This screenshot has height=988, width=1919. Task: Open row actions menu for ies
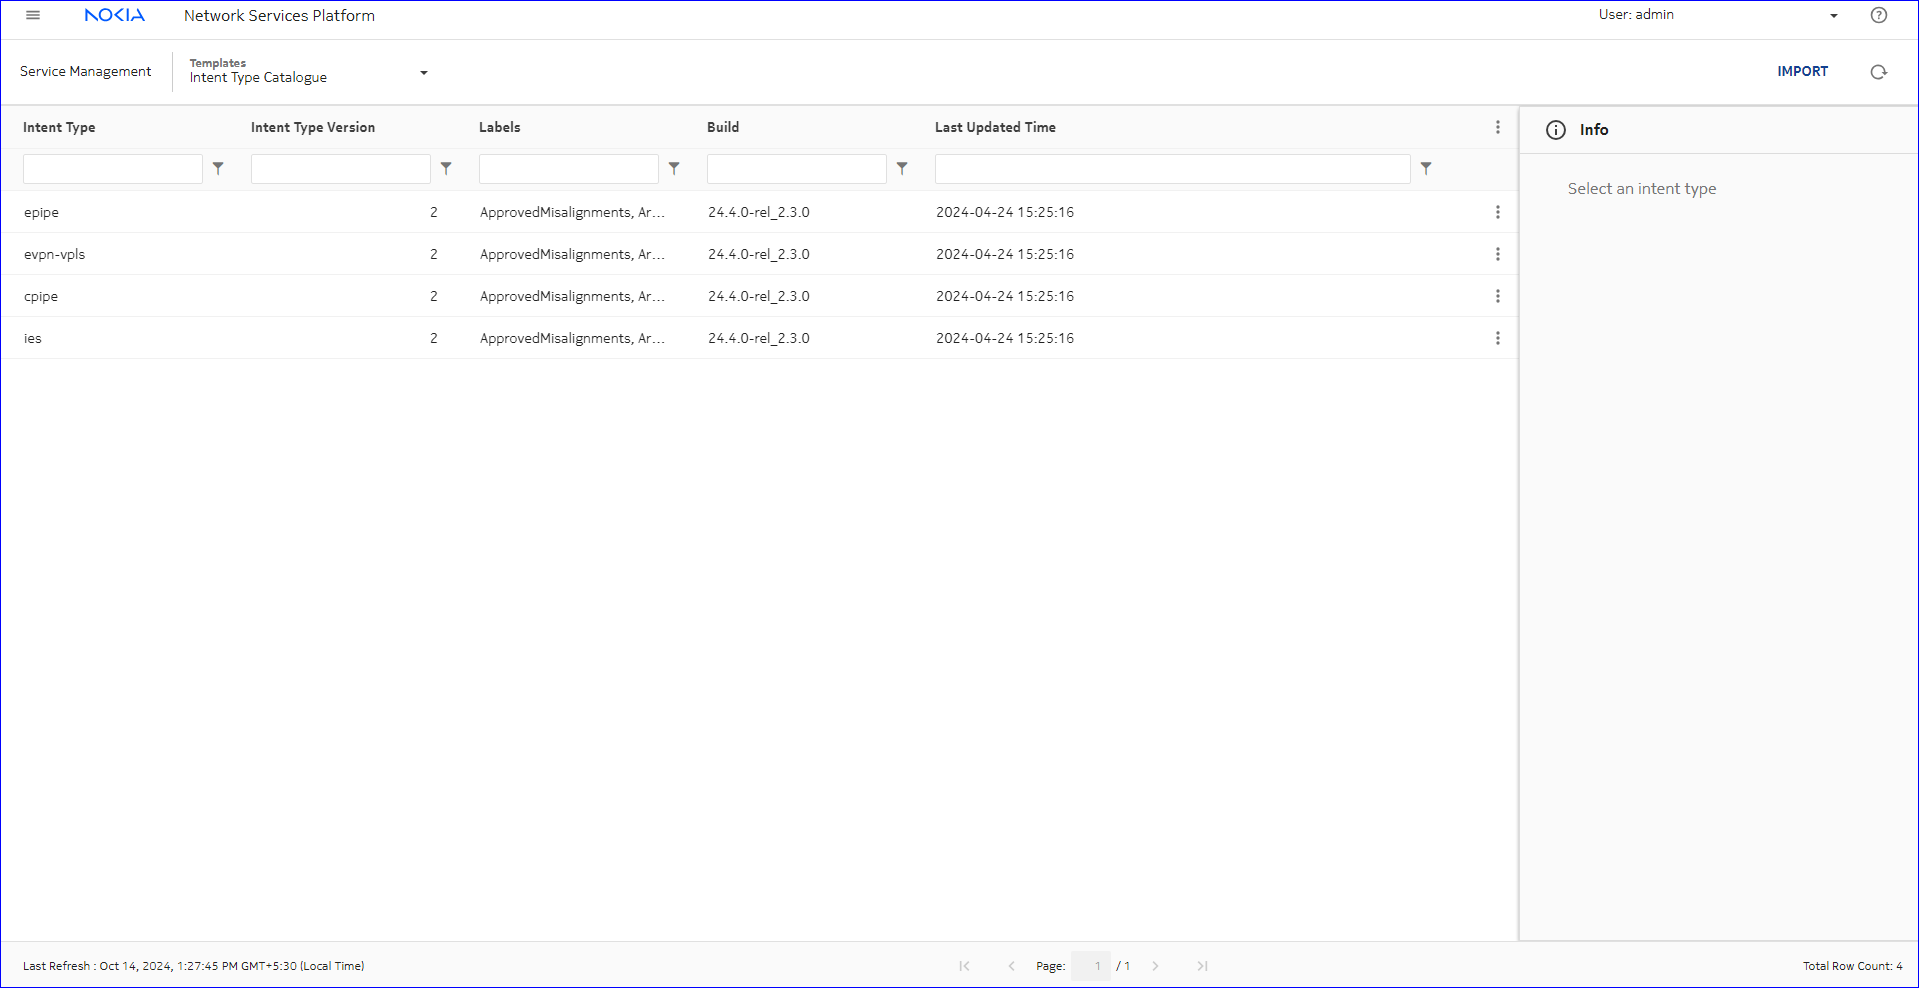1497,338
